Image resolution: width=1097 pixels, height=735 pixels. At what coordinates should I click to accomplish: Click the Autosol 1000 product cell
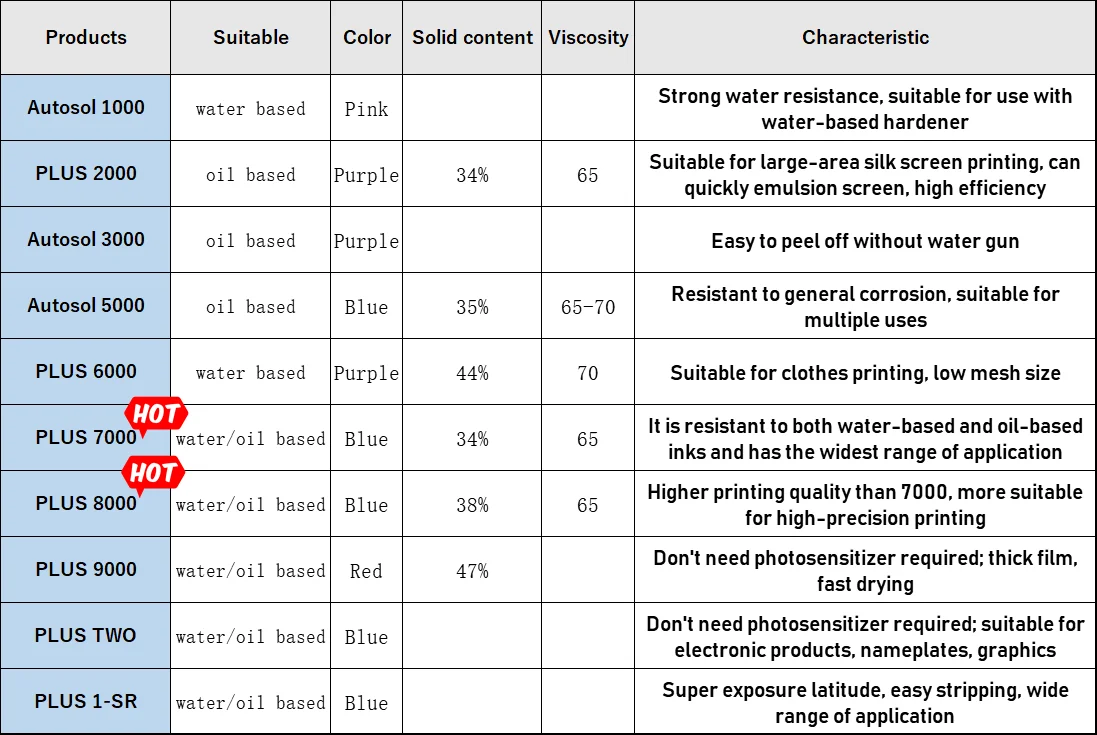pos(86,108)
